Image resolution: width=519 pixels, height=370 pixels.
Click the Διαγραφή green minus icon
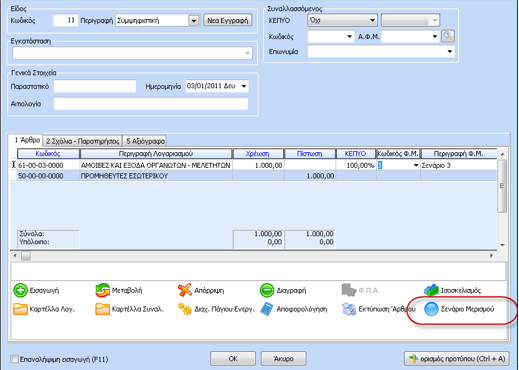click(x=267, y=290)
